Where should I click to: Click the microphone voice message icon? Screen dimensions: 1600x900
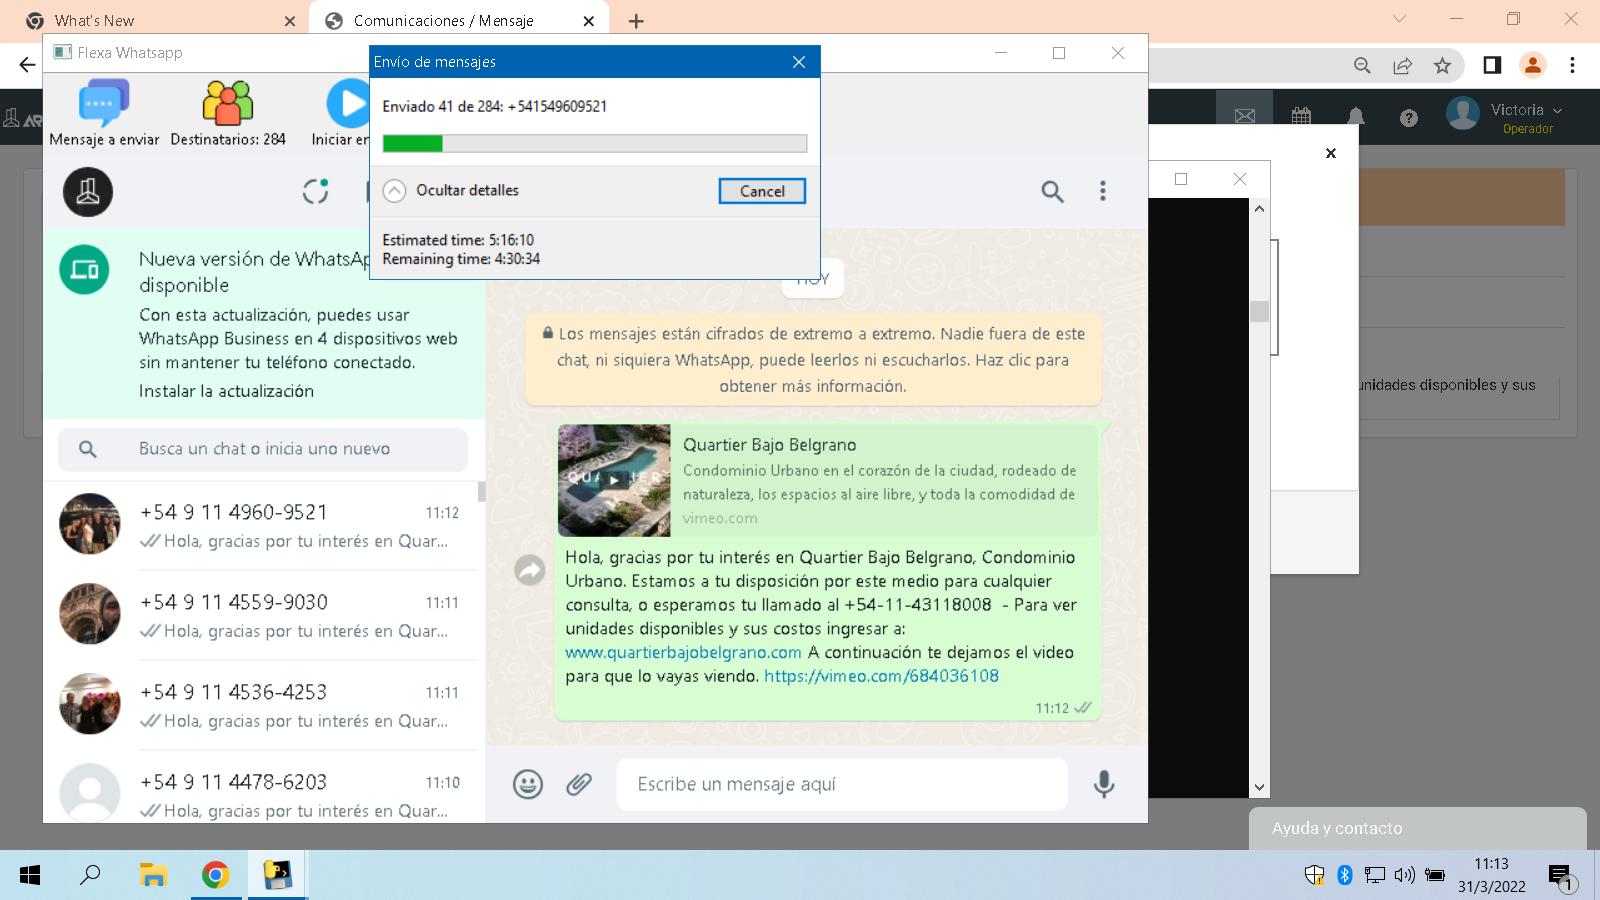click(1104, 784)
